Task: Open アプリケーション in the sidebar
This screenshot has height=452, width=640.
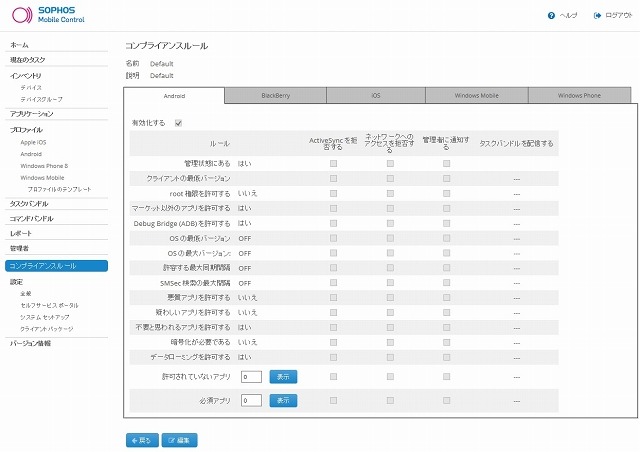Action: click(x=31, y=114)
